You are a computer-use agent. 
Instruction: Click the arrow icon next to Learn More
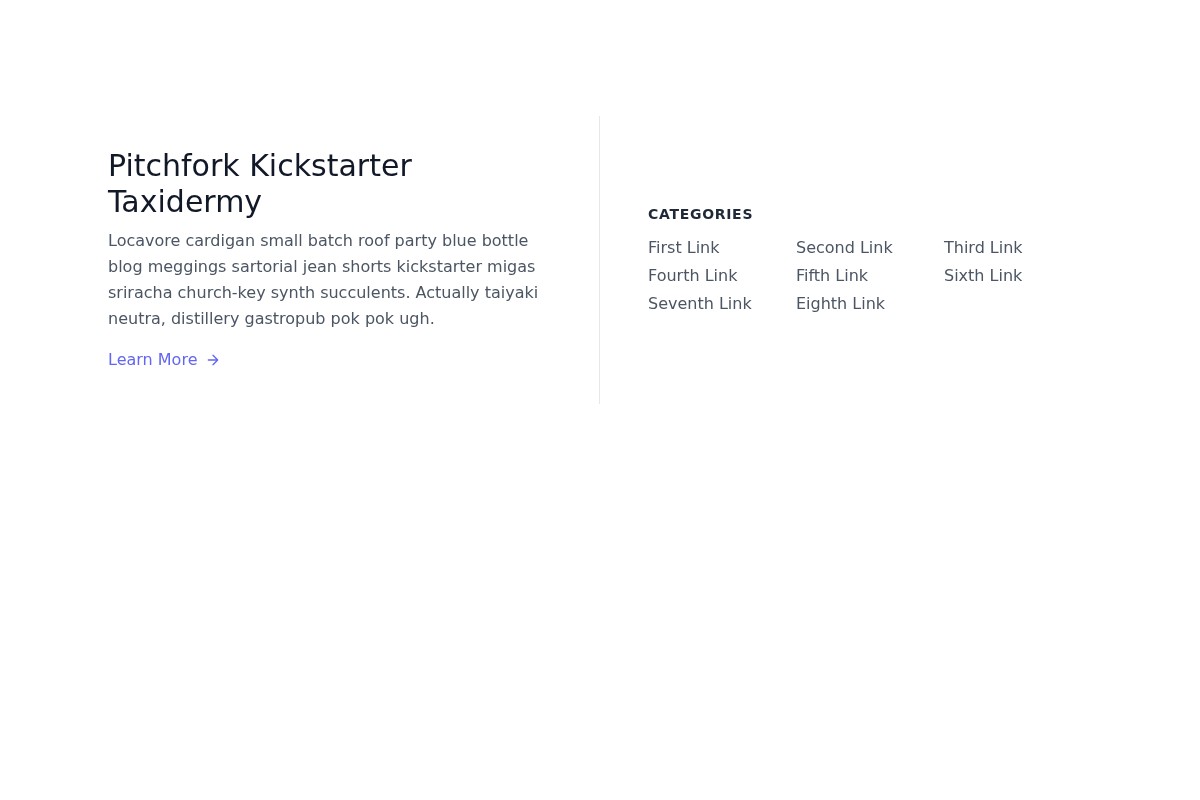212,360
